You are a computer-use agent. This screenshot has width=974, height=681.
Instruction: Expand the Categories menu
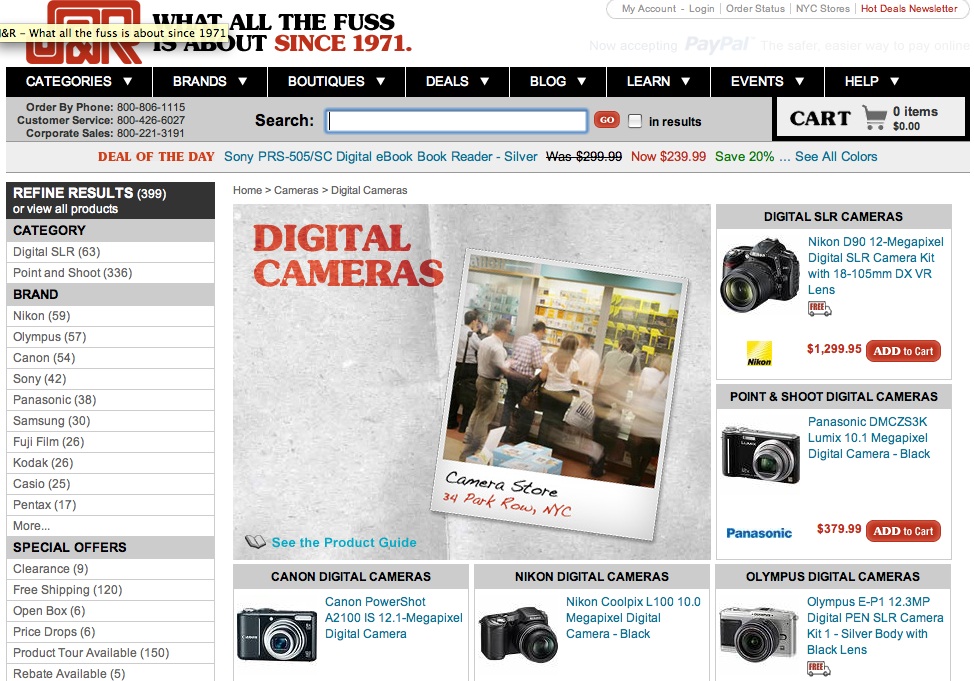click(x=79, y=81)
